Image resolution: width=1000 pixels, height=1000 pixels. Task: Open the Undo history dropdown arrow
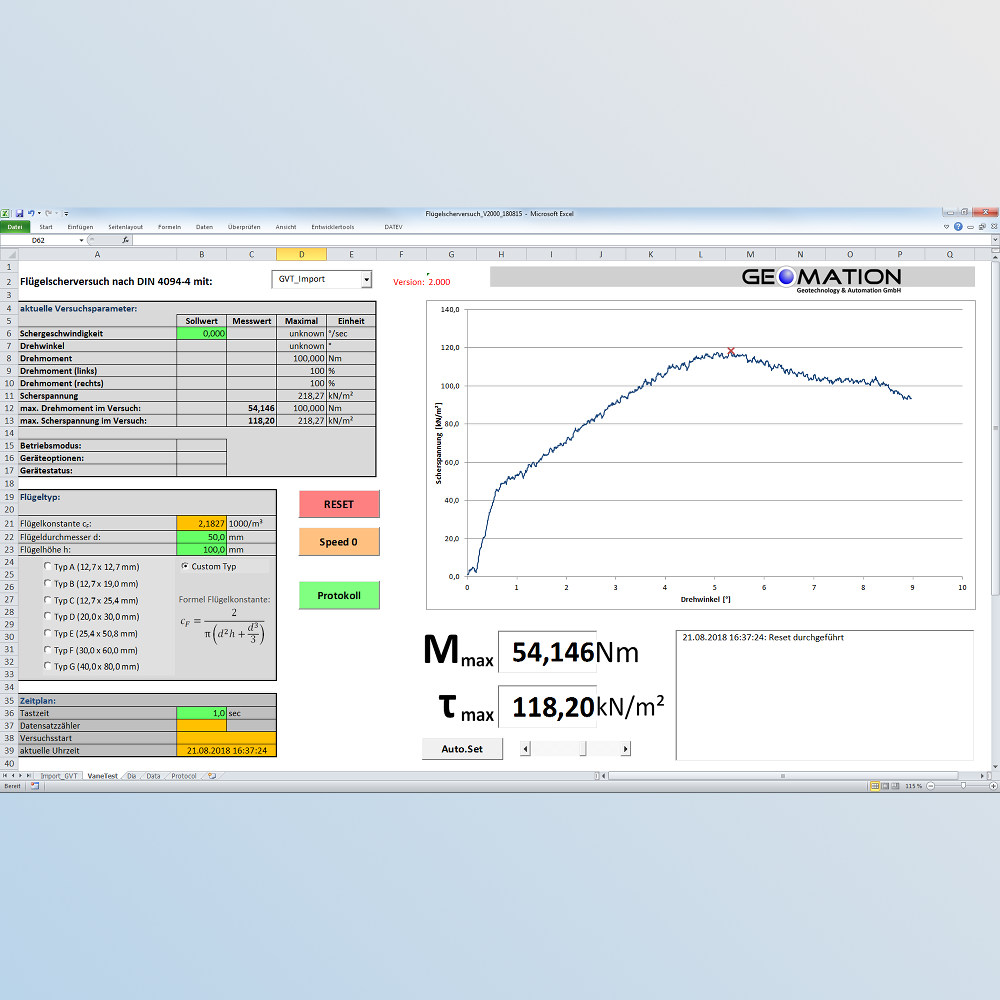click(x=39, y=214)
